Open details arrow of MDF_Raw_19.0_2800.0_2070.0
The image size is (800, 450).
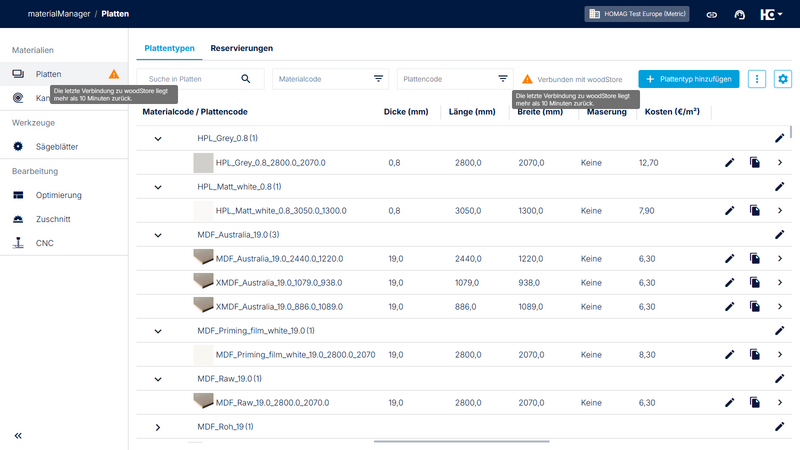point(780,403)
